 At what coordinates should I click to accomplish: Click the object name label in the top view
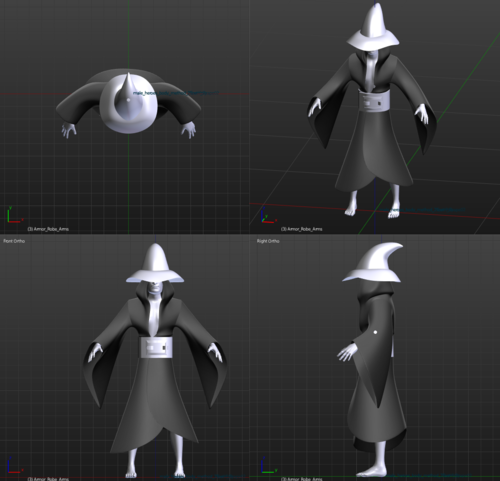pyautogui.click(x=175, y=93)
